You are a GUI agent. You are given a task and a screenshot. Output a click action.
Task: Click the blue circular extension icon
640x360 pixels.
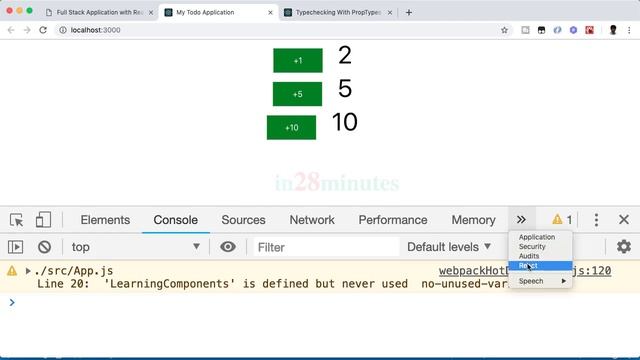[557, 30]
